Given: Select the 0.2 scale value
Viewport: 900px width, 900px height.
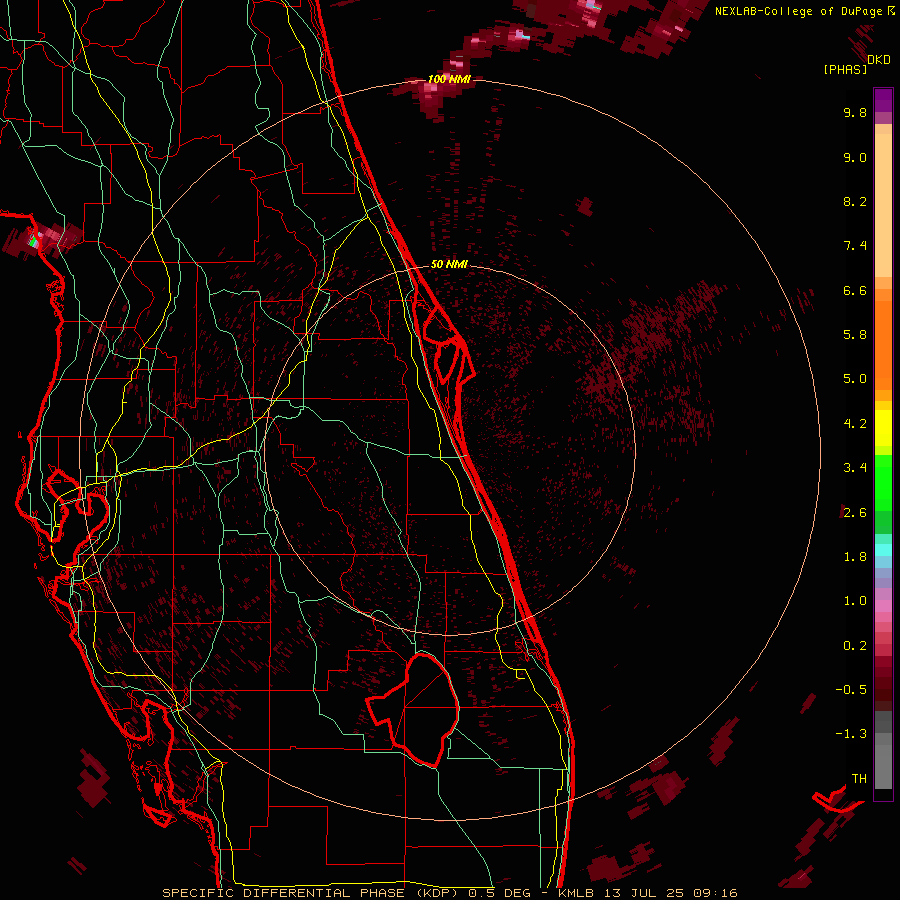Looking at the screenshot, I should (x=855, y=646).
